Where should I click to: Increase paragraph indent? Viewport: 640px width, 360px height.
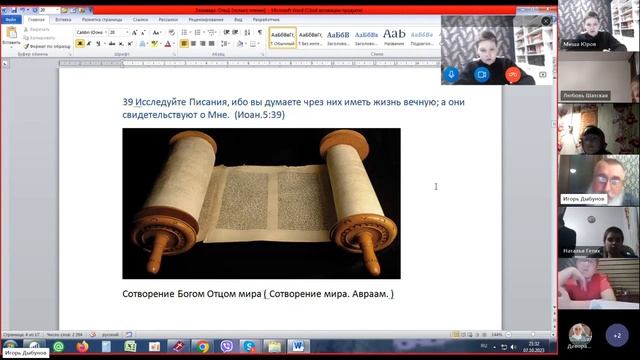[235, 32]
